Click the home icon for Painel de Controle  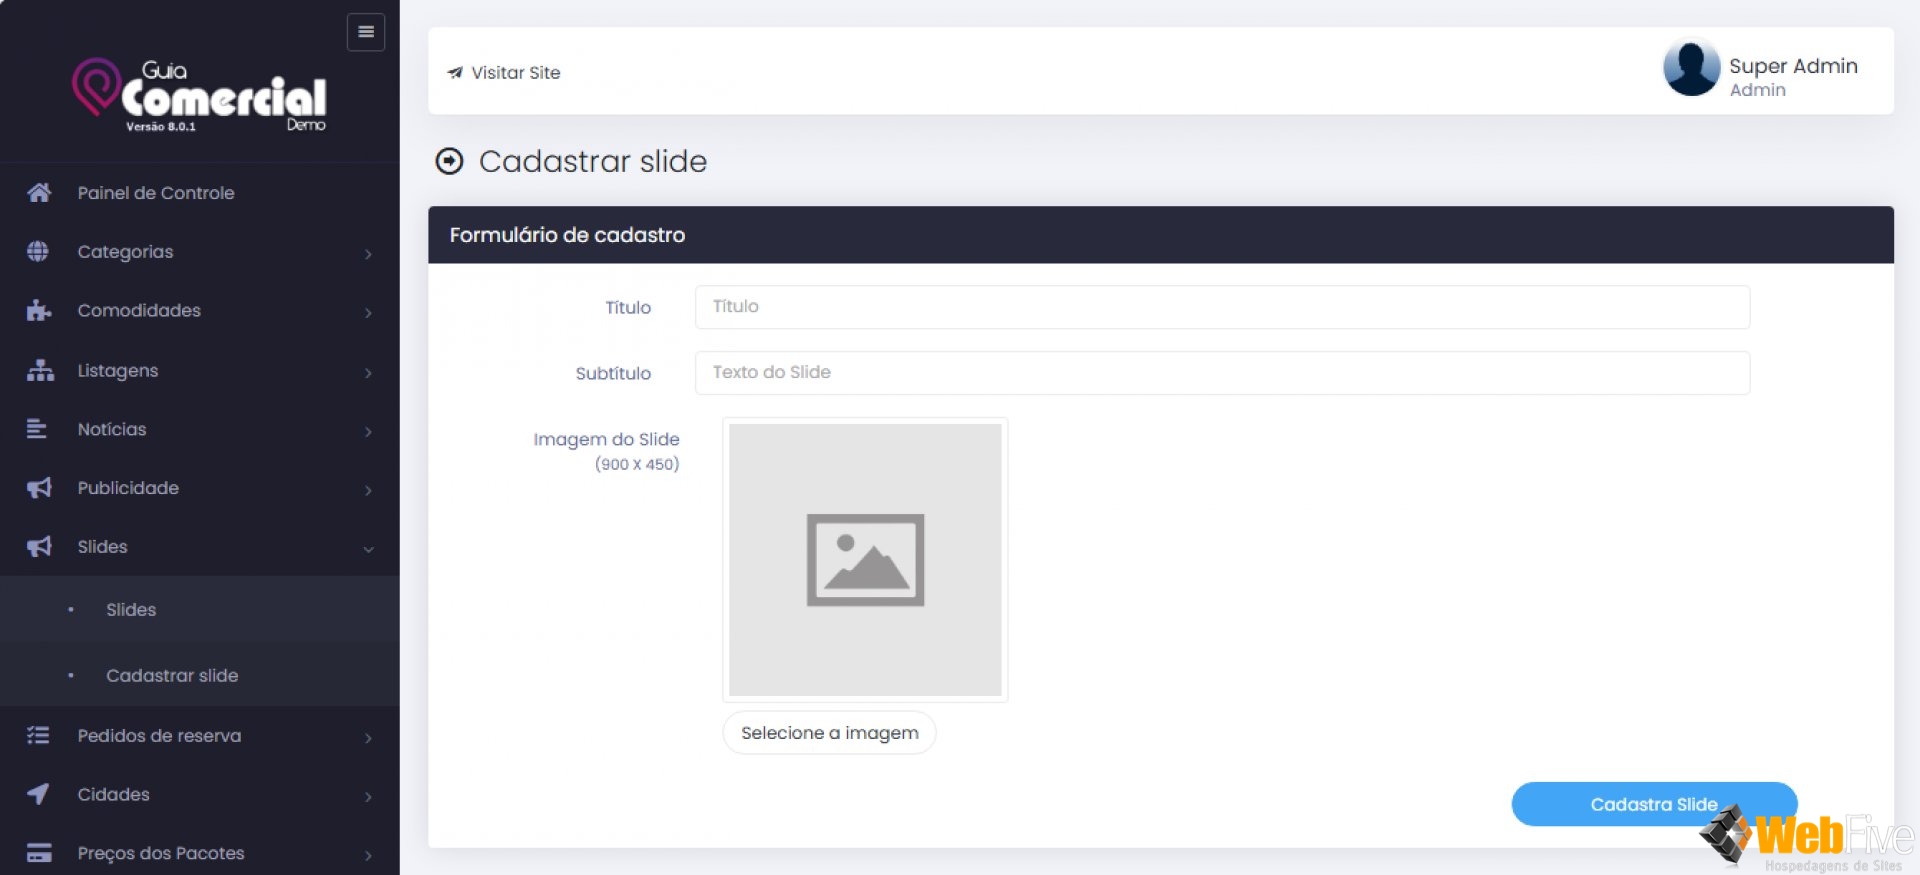tap(39, 193)
